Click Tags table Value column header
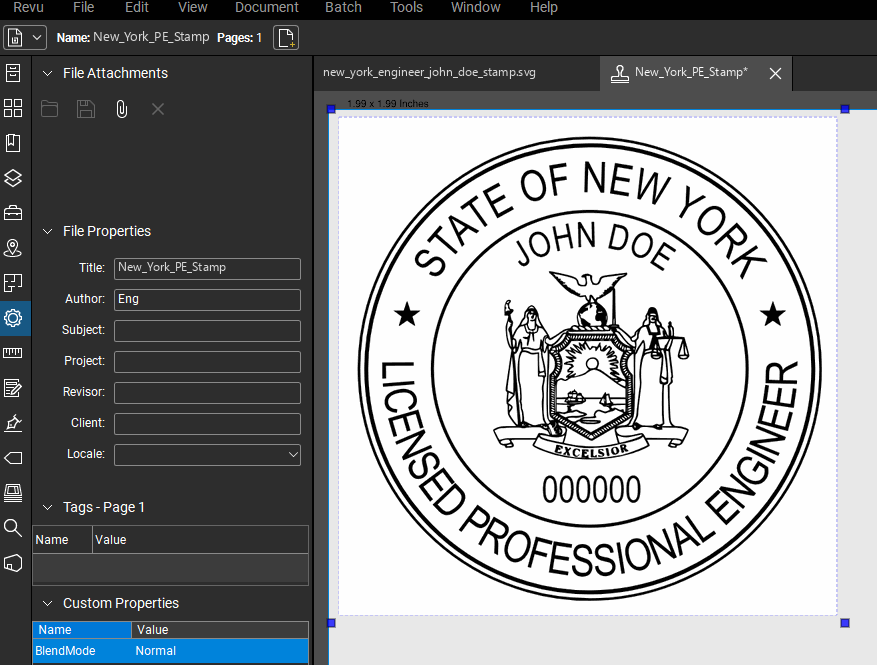The height and width of the screenshot is (665, 877). click(x=200, y=540)
